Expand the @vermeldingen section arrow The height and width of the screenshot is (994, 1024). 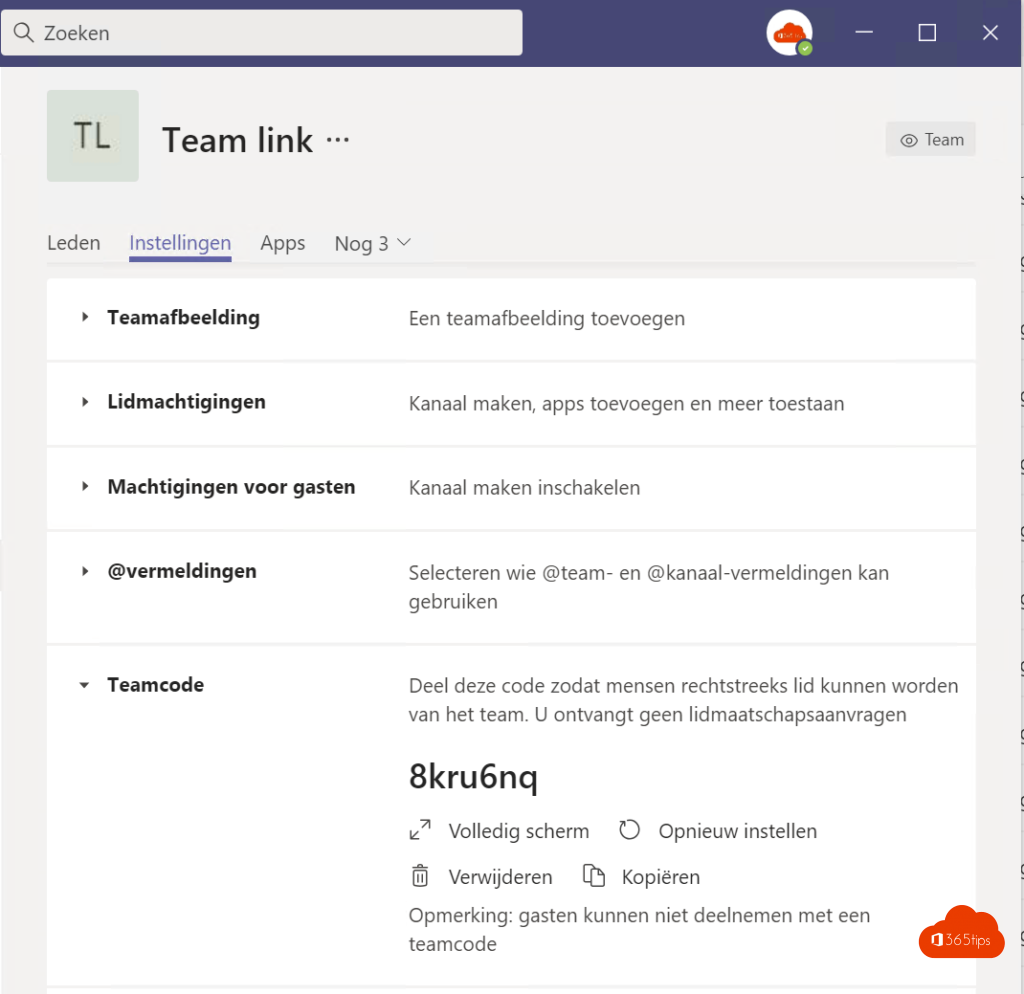coord(85,571)
